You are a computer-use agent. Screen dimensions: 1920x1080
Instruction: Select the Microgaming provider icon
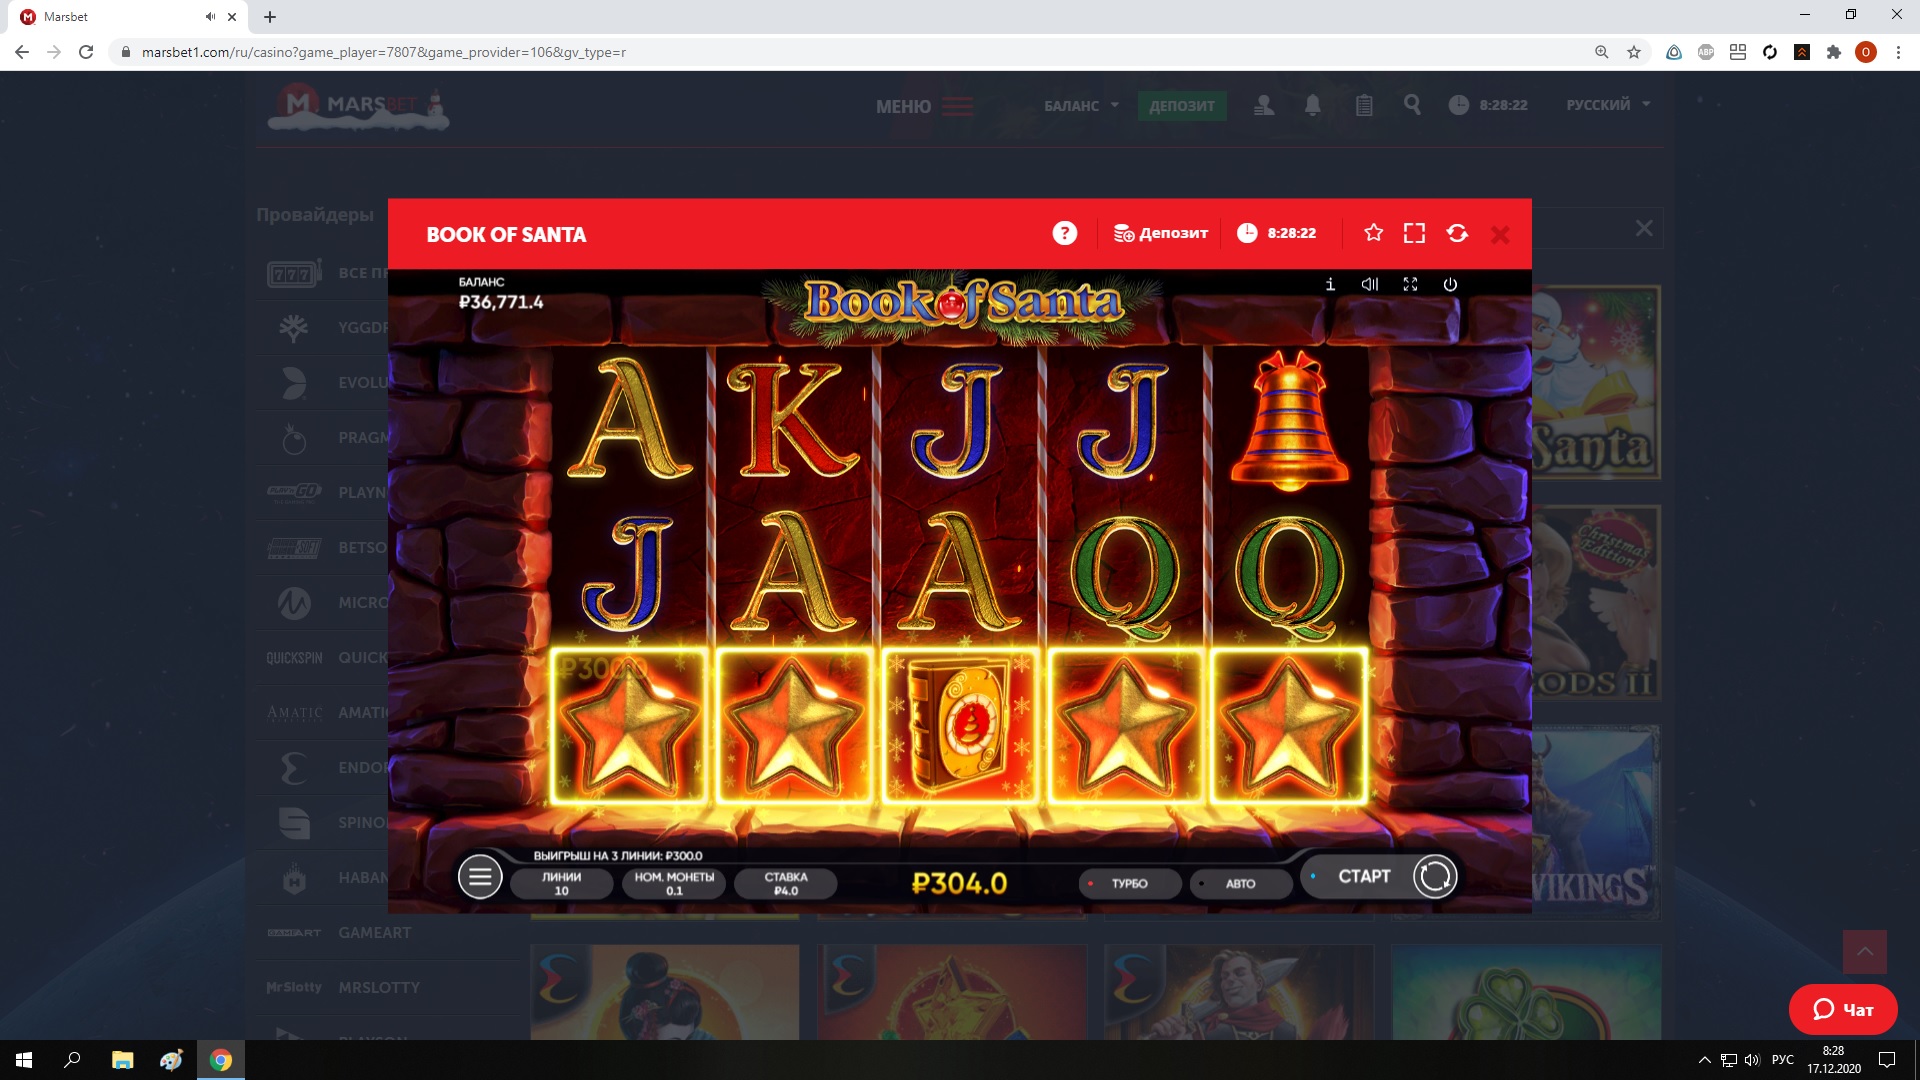tap(294, 603)
